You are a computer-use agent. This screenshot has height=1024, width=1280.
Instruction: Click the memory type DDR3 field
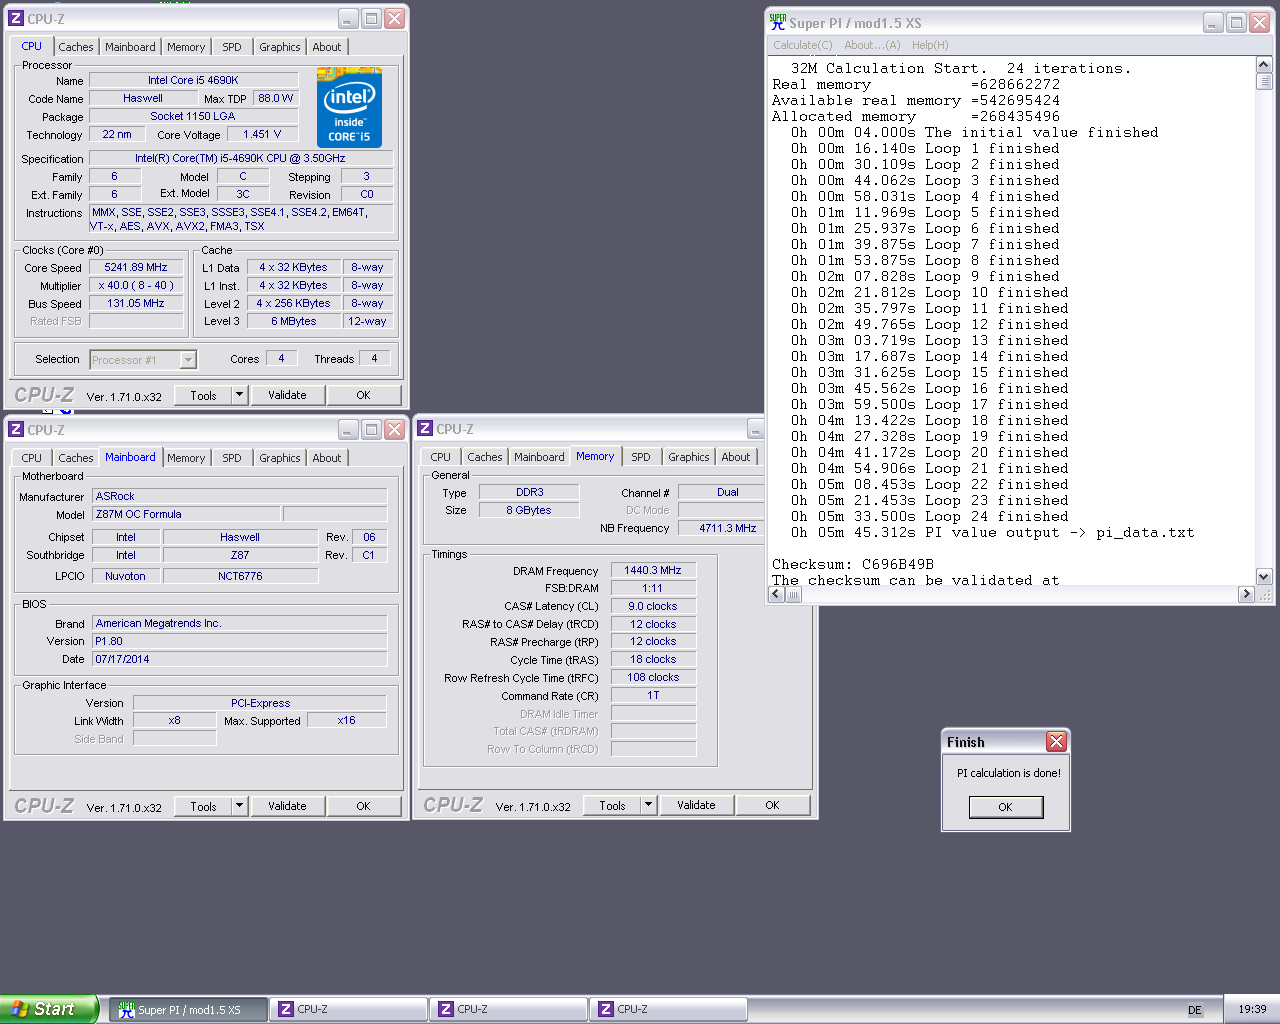tap(529, 492)
